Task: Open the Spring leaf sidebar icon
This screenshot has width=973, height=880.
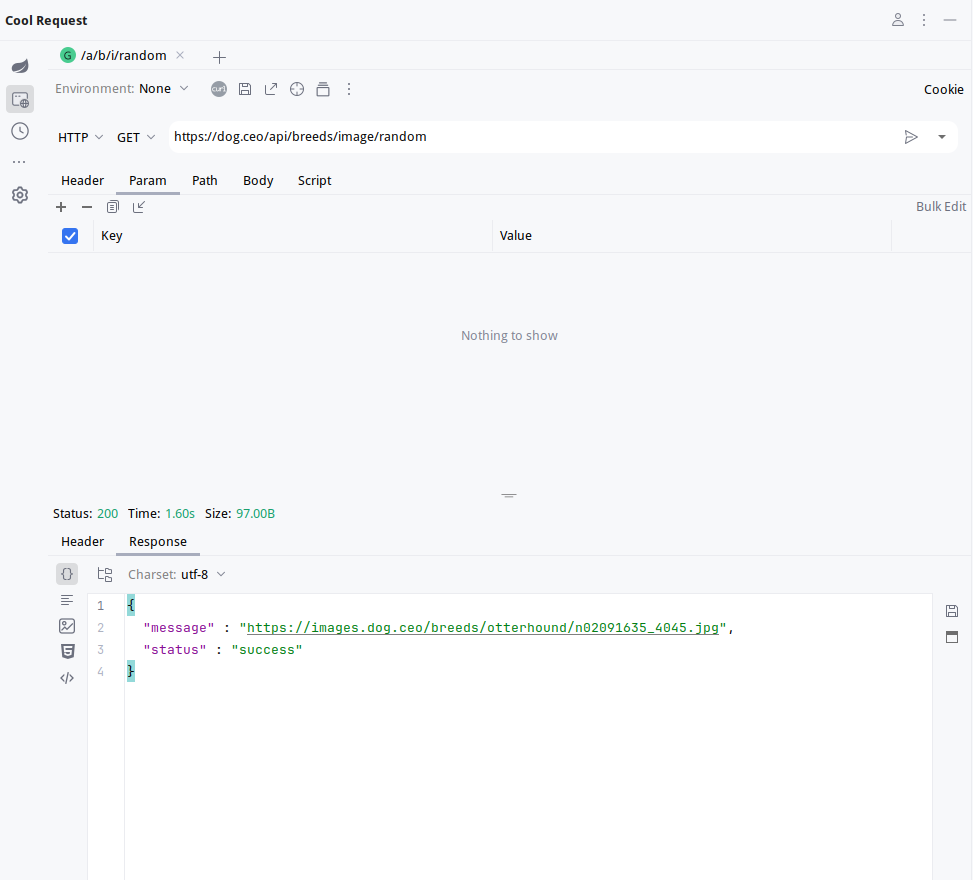Action: 20,66
